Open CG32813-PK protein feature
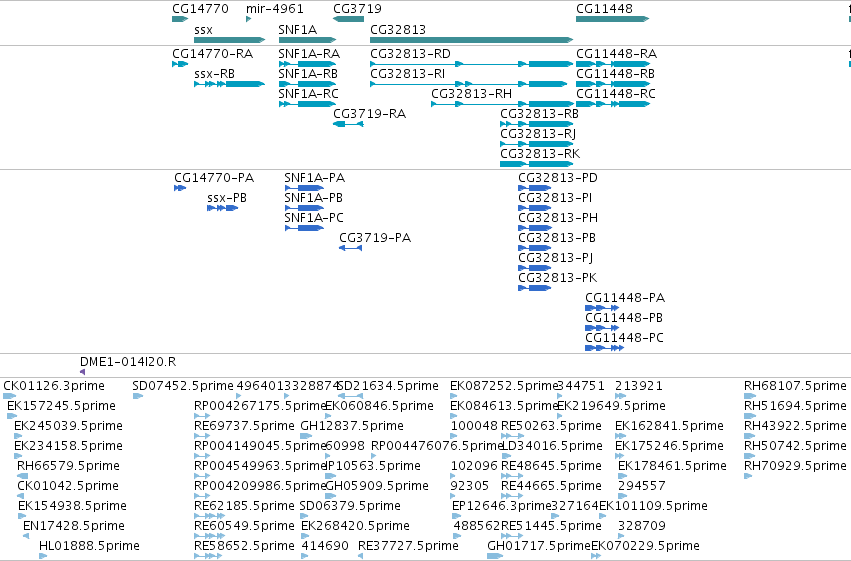 (535, 289)
